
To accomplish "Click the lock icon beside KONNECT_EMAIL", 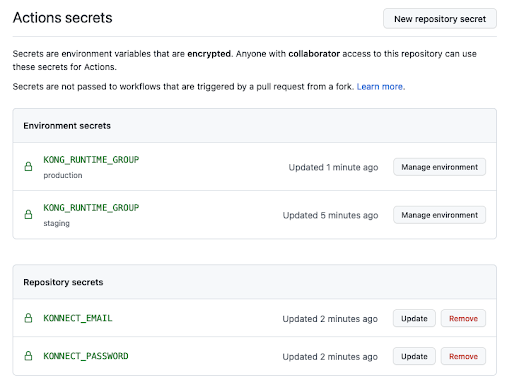I will (x=29, y=318).
